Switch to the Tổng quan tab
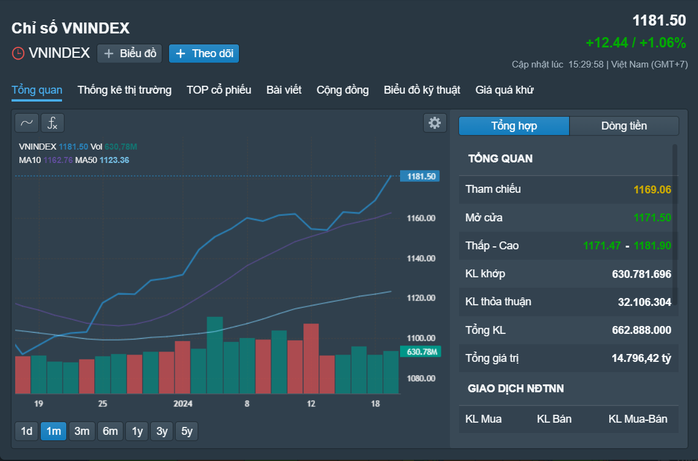698x461 pixels. pos(37,90)
